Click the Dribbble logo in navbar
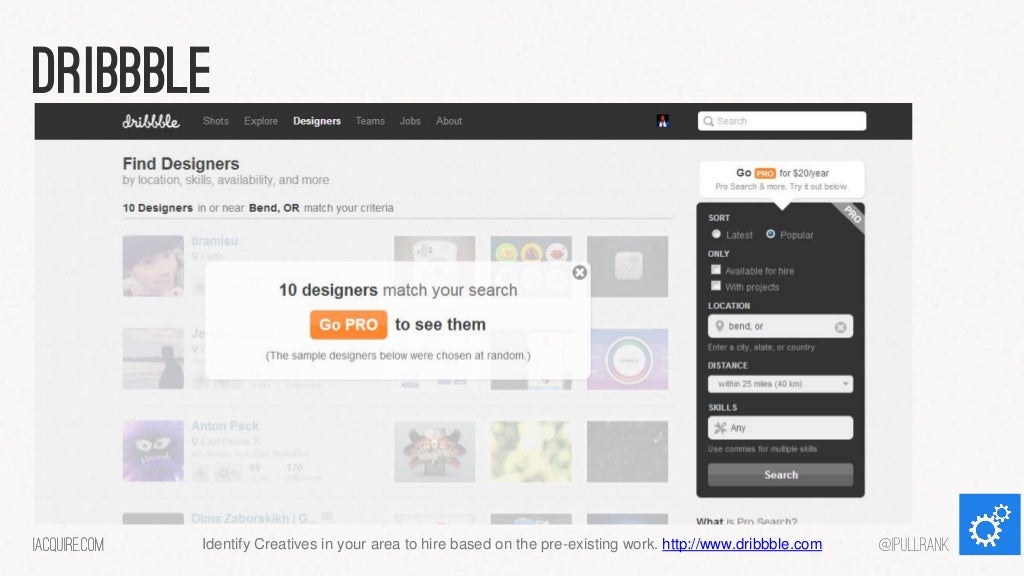This screenshot has width=1024, height=576. click(x=151, y=121)
